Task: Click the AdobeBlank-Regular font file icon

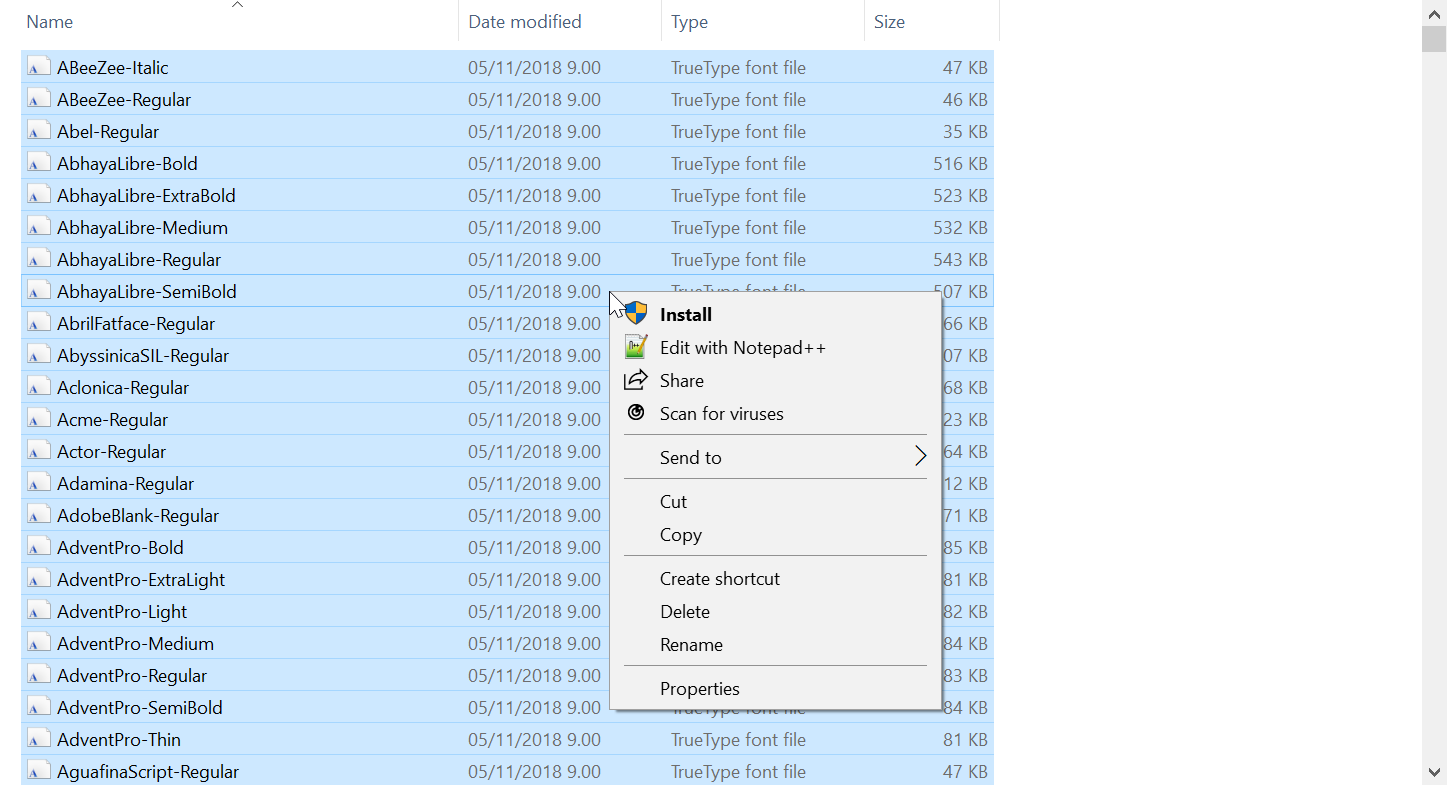Action: point(39,516)
